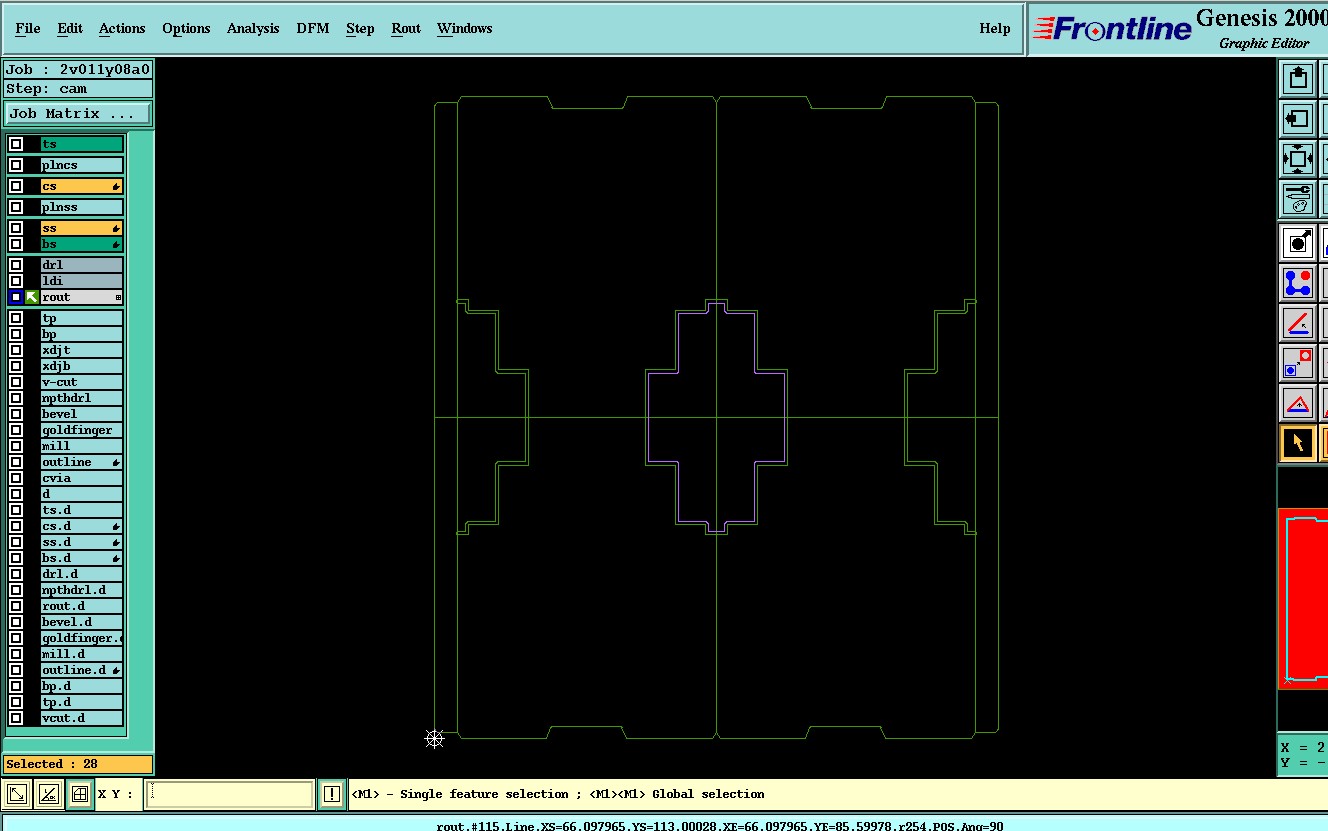Toggle display checkbox for outline layer
The width and height of the screenshot is (1328, 831).
[x=16, y=462]
